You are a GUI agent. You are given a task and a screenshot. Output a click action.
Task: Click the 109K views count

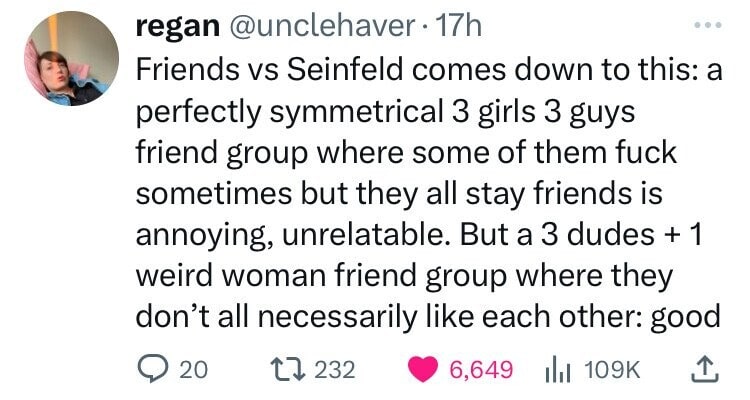[x=612, y=370]
